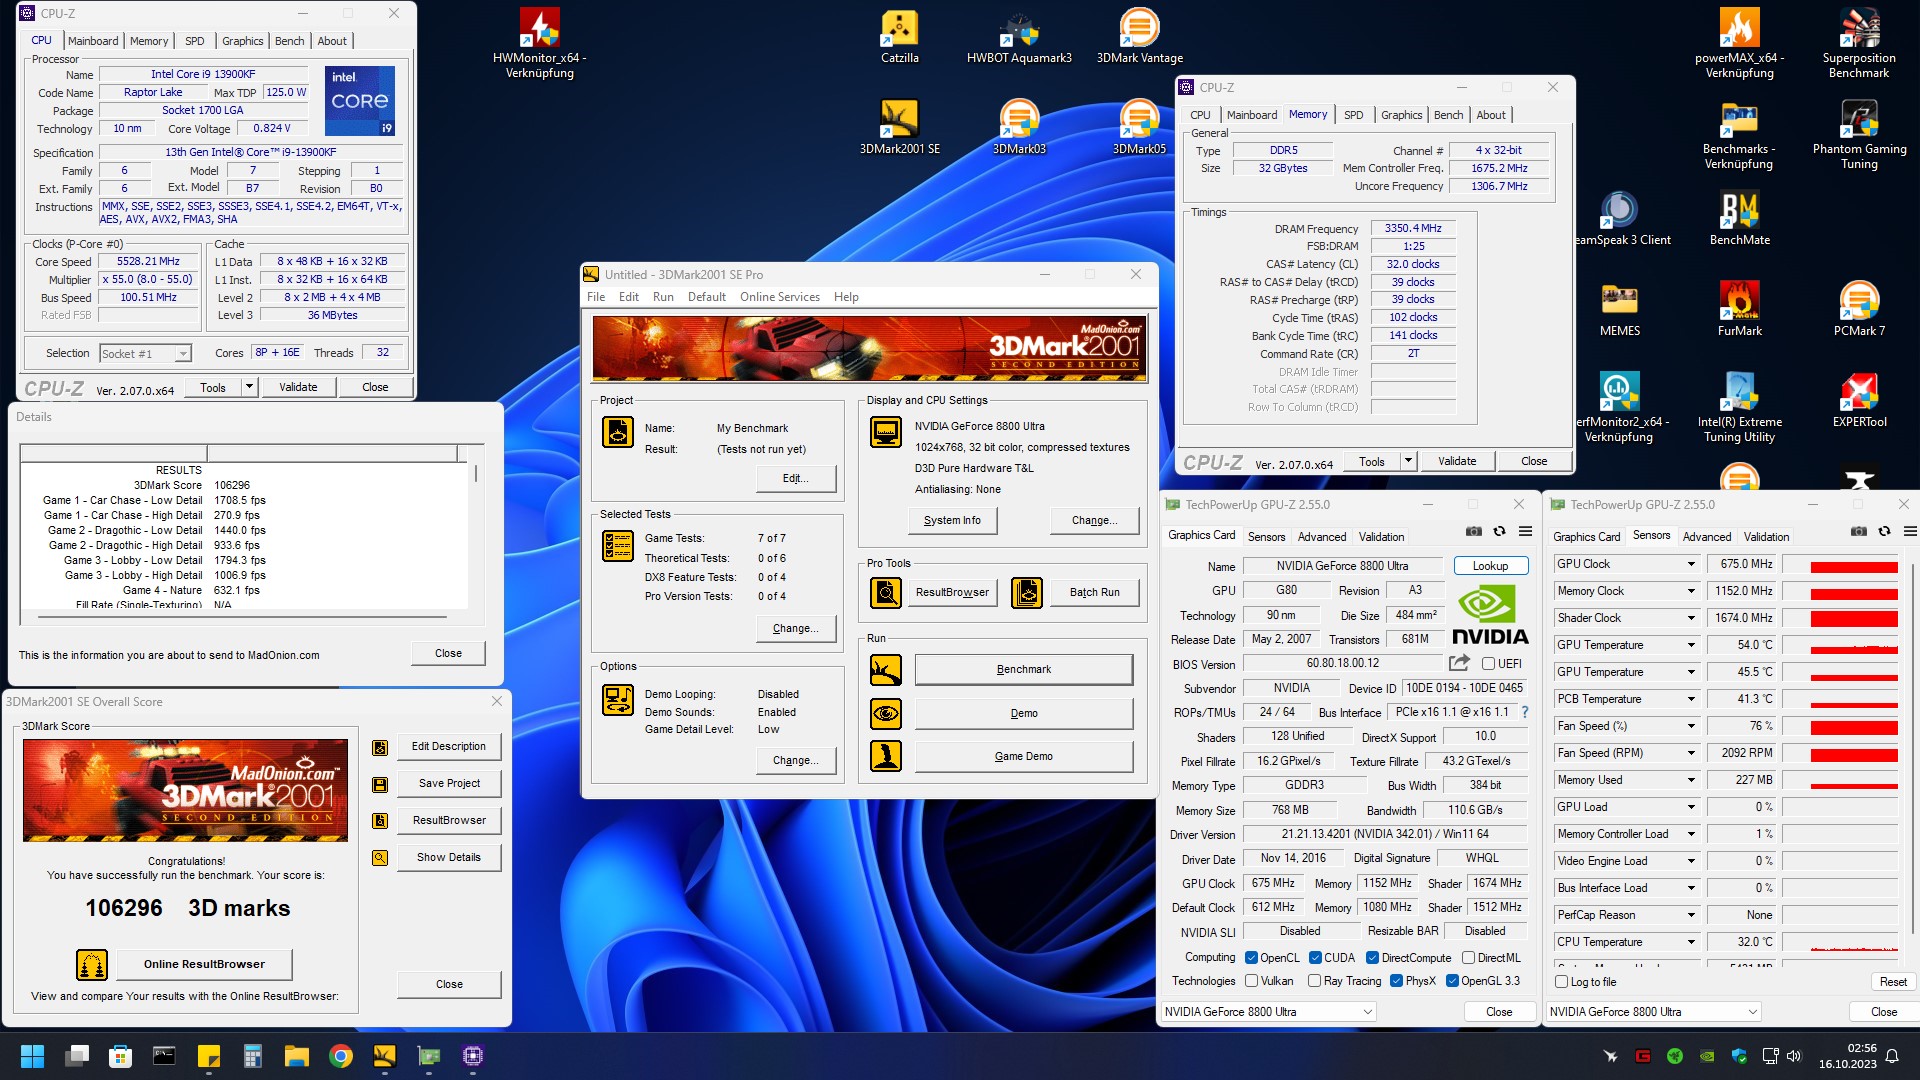This screenshot has height=1080, width=1920.
Task: Launch the FurMark desktop shortcut
Action: click(x=1739, y=309)
